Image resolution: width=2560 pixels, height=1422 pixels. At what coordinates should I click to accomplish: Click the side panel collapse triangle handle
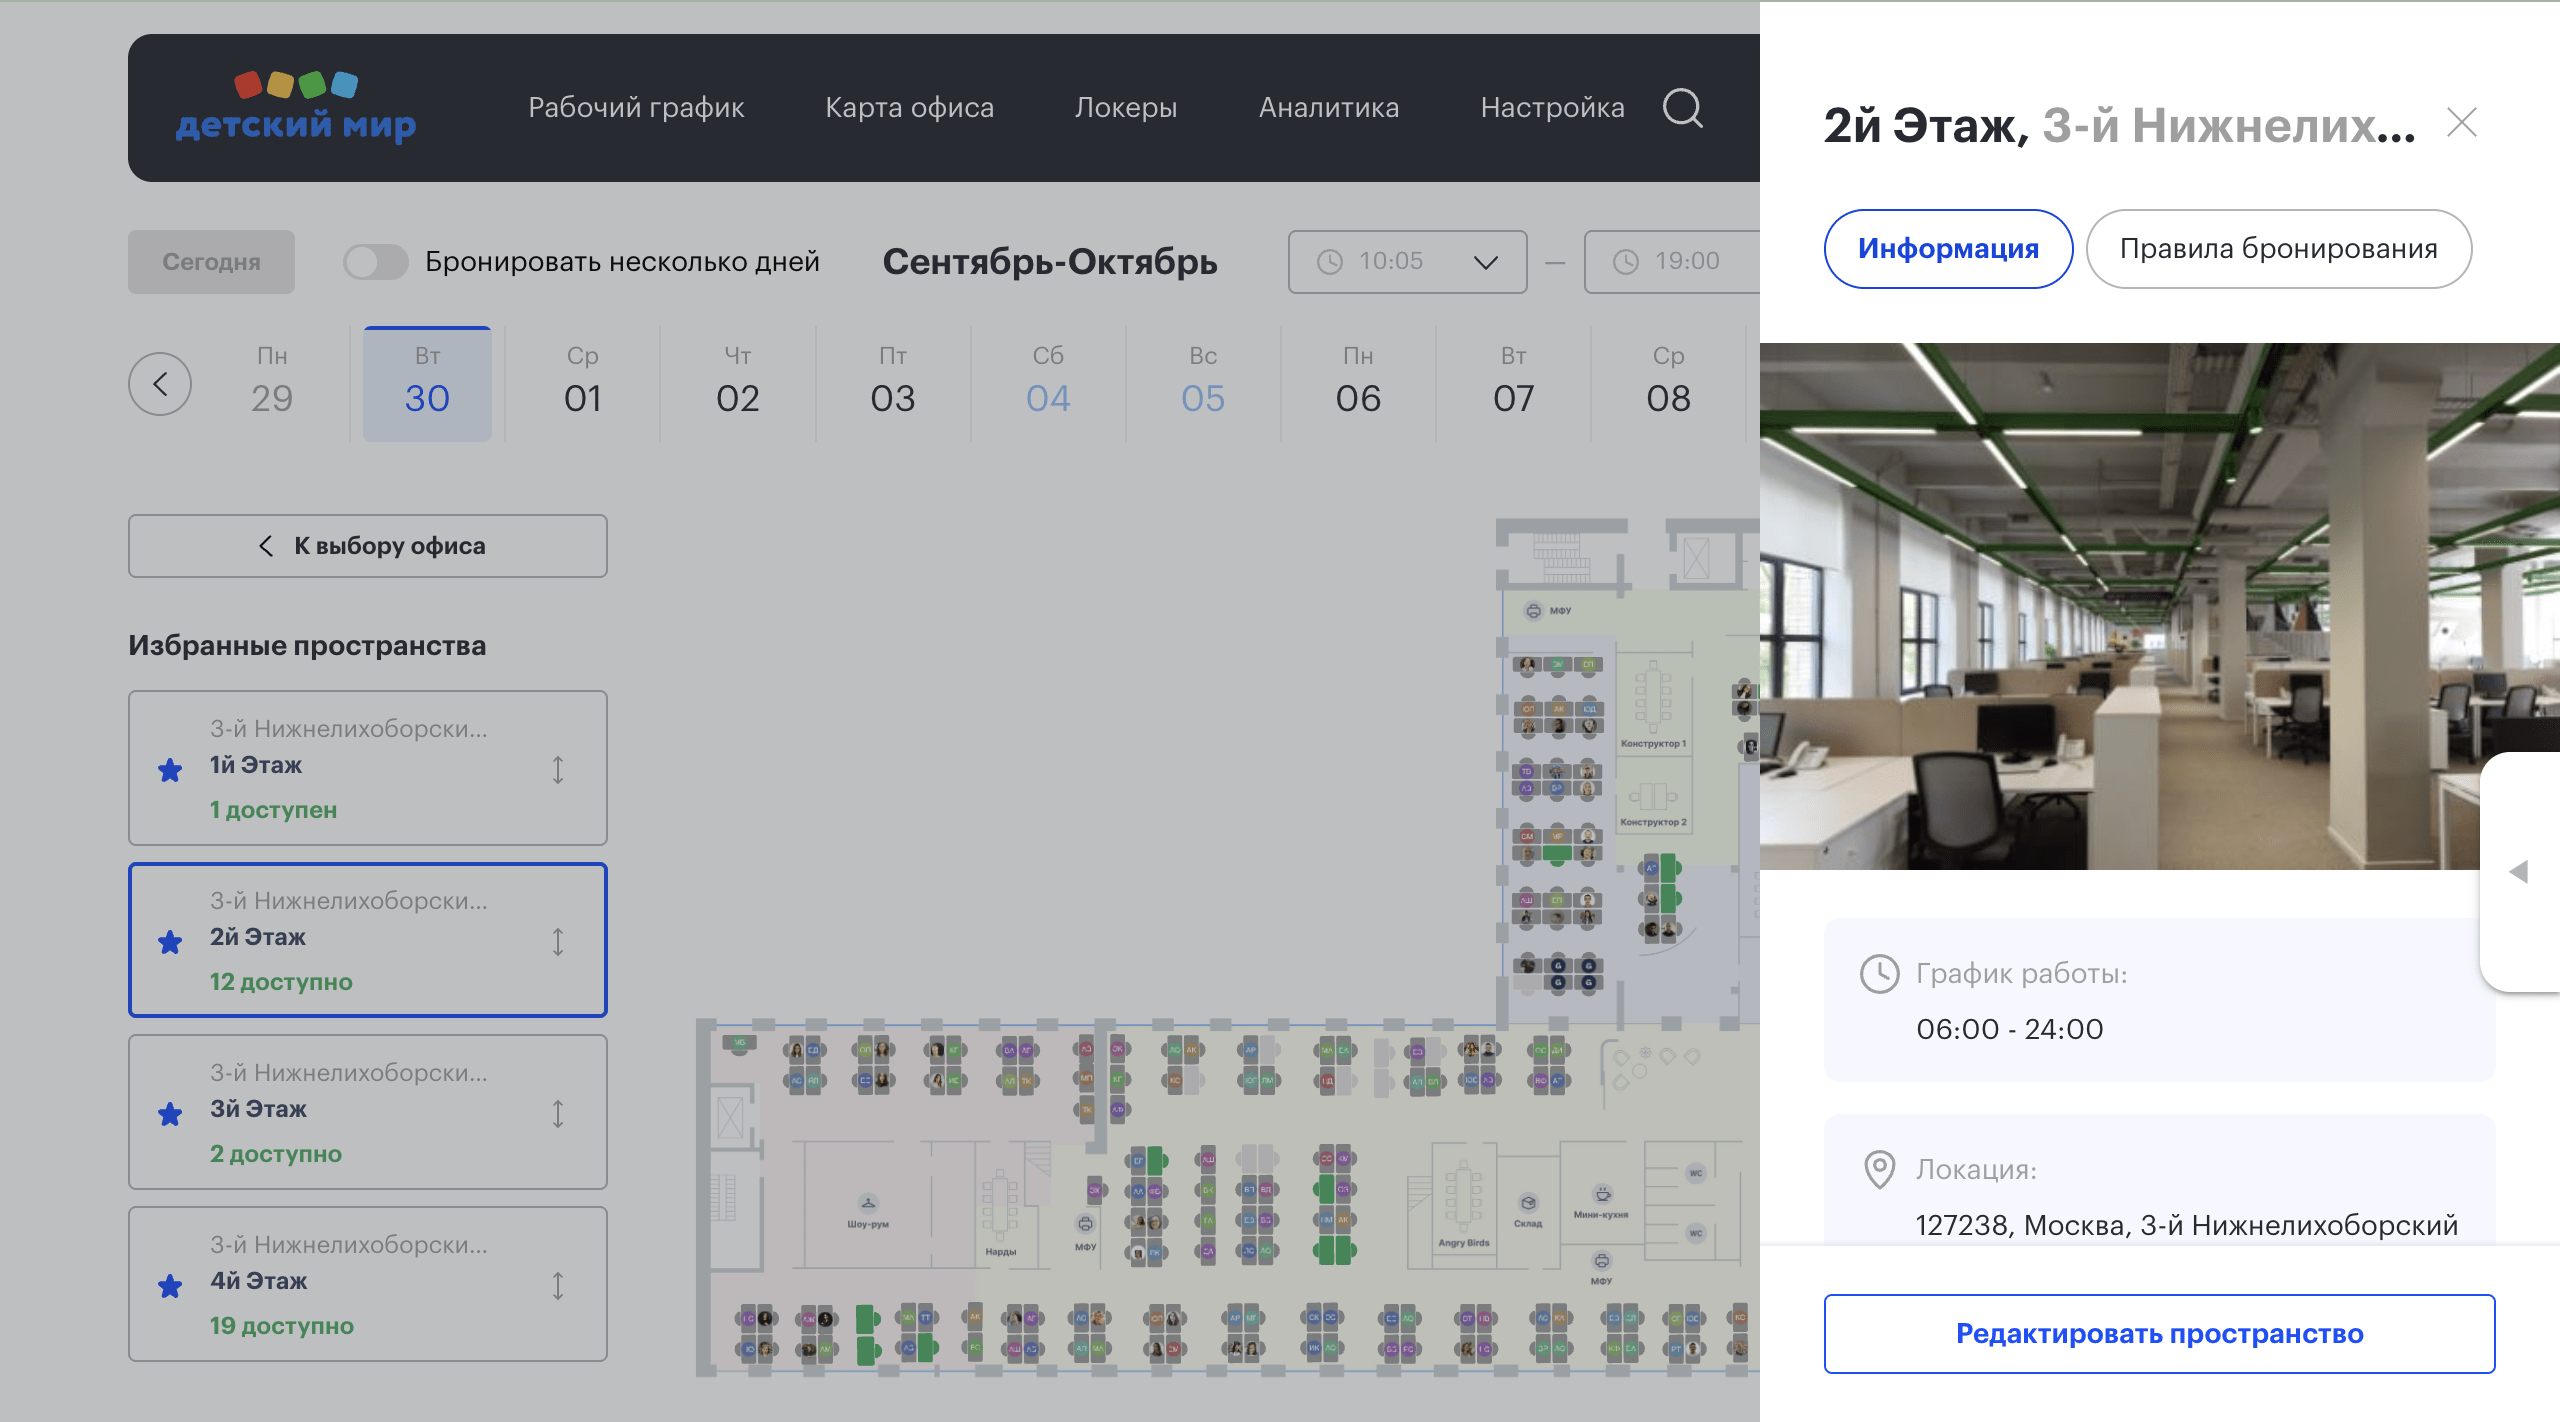tap(2519, 872)
